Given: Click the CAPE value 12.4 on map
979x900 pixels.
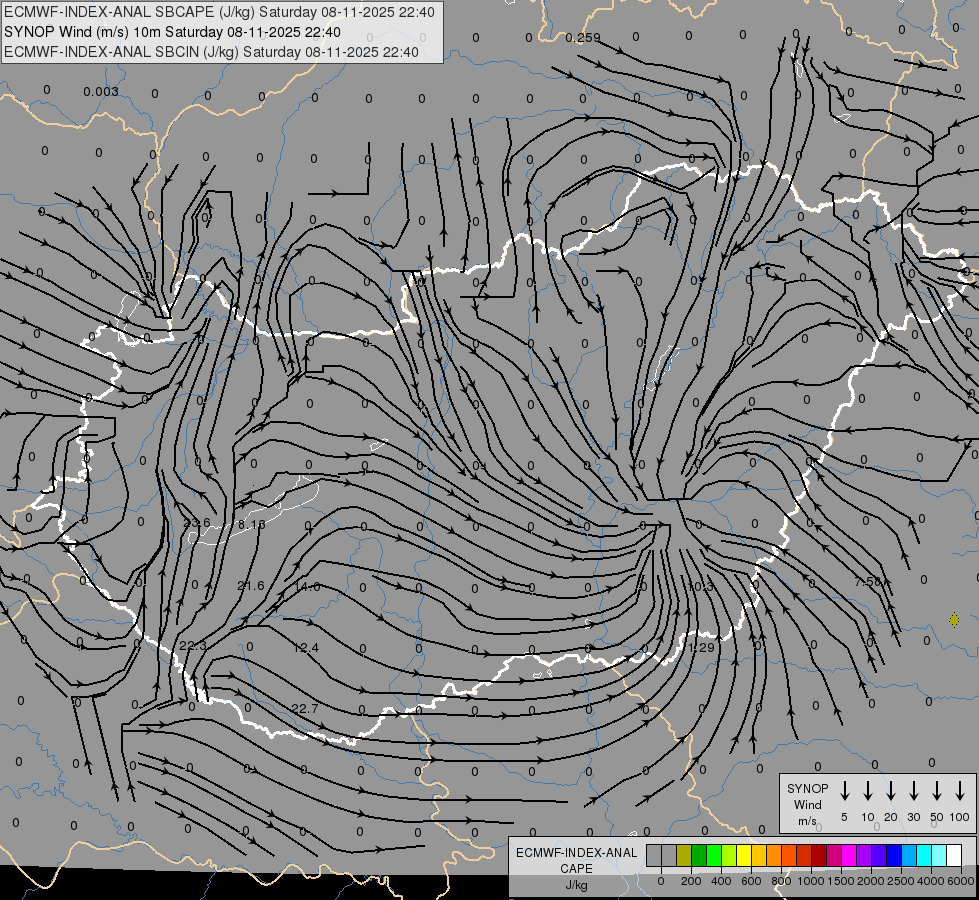Looking at the screenshot, I should pos(305,648).
